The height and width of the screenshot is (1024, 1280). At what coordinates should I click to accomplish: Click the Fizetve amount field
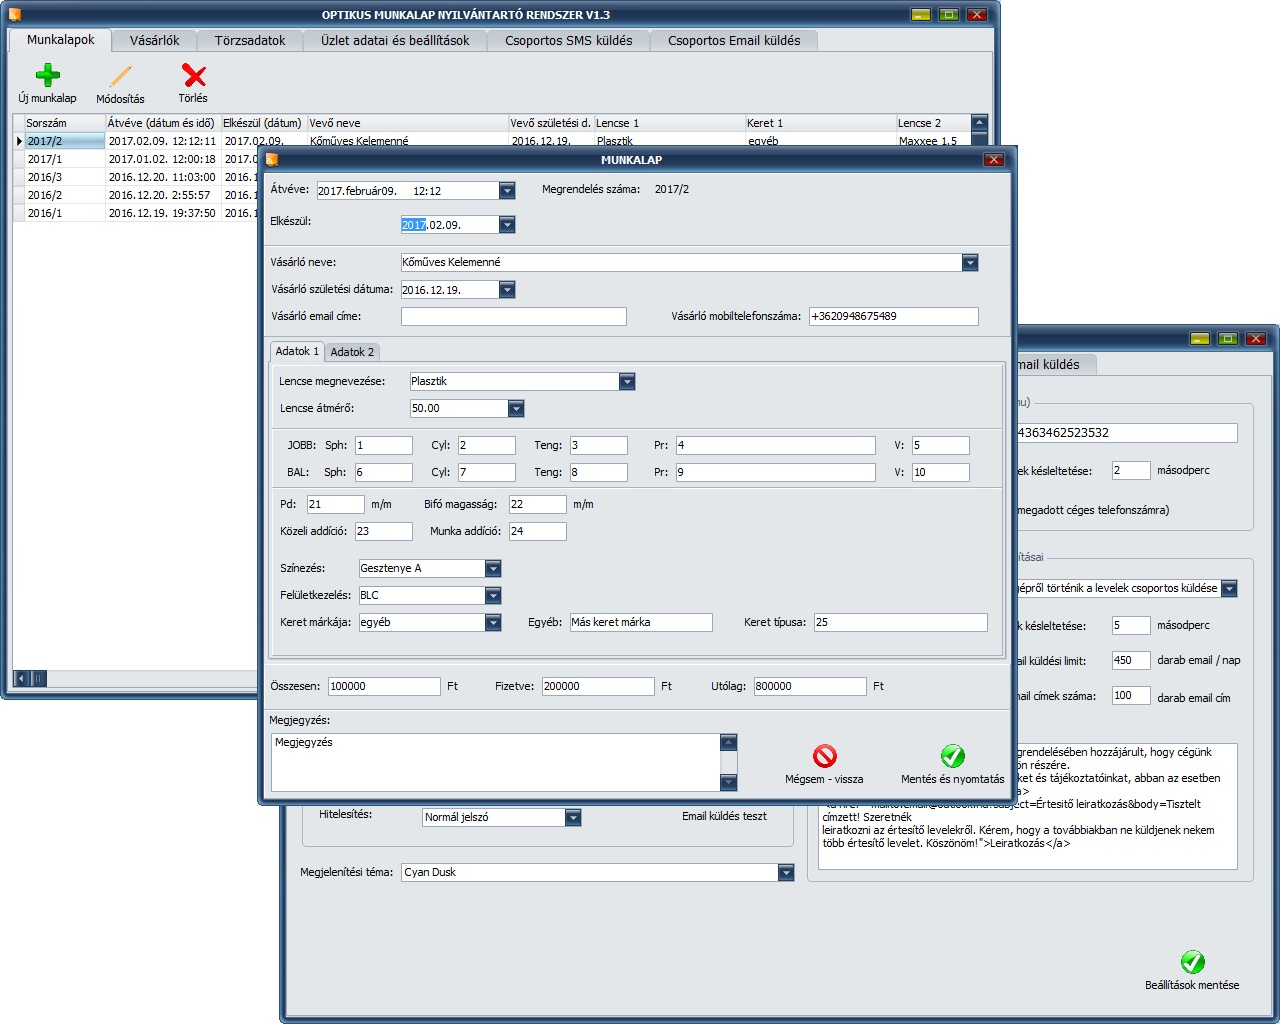(598, 686)
